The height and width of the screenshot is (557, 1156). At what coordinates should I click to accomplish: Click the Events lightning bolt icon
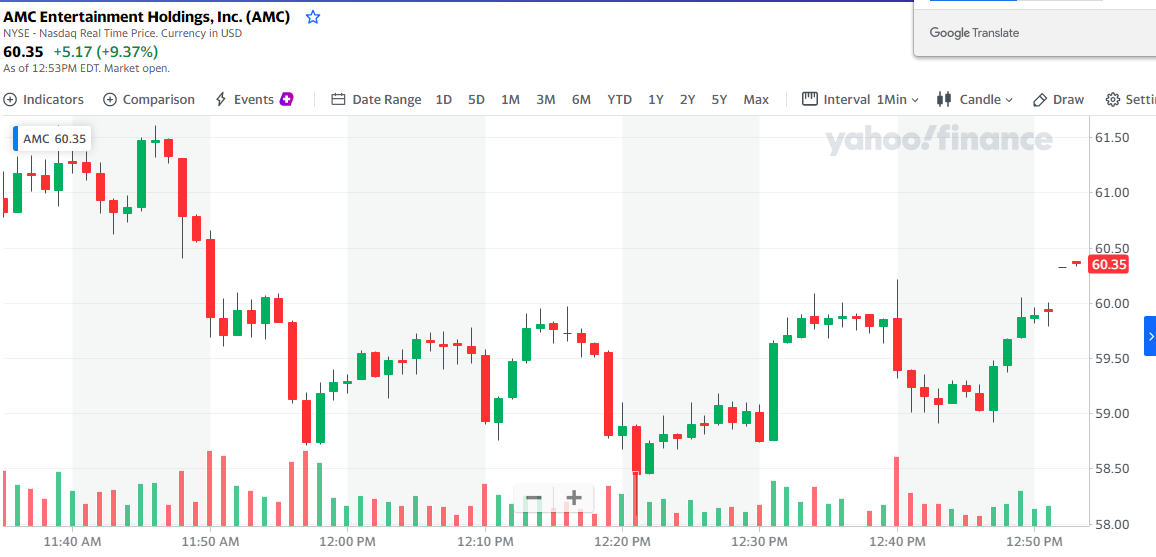pyautogui.click(x=219, y=99)
